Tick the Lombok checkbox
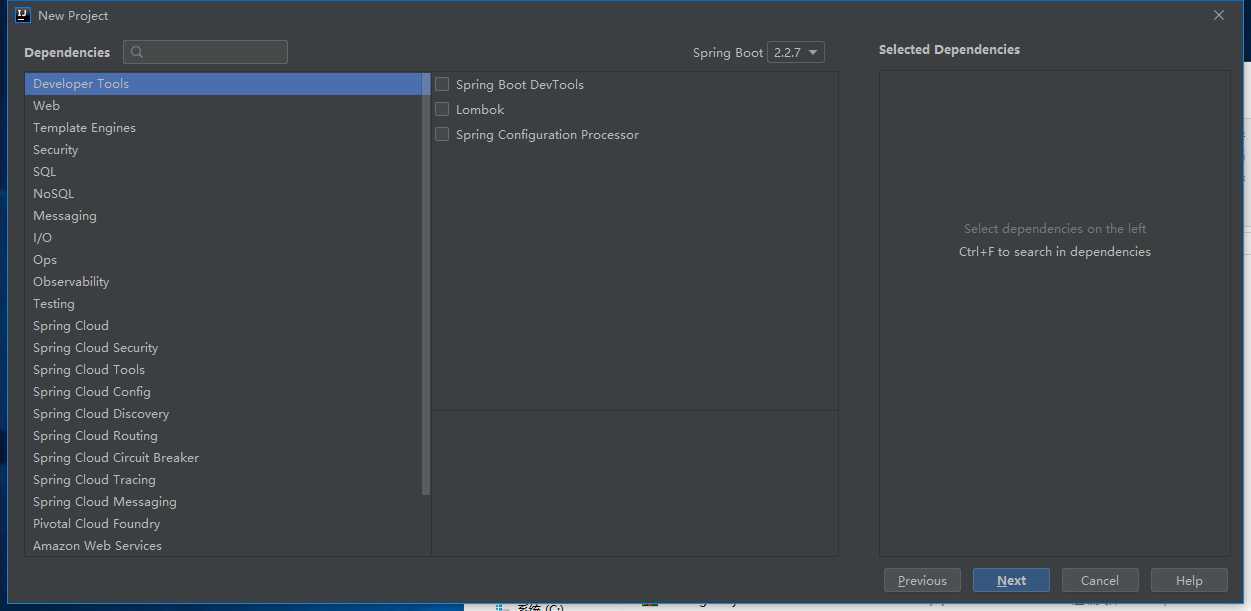This screenshot has width=1251, height=611. coord(442,110)
